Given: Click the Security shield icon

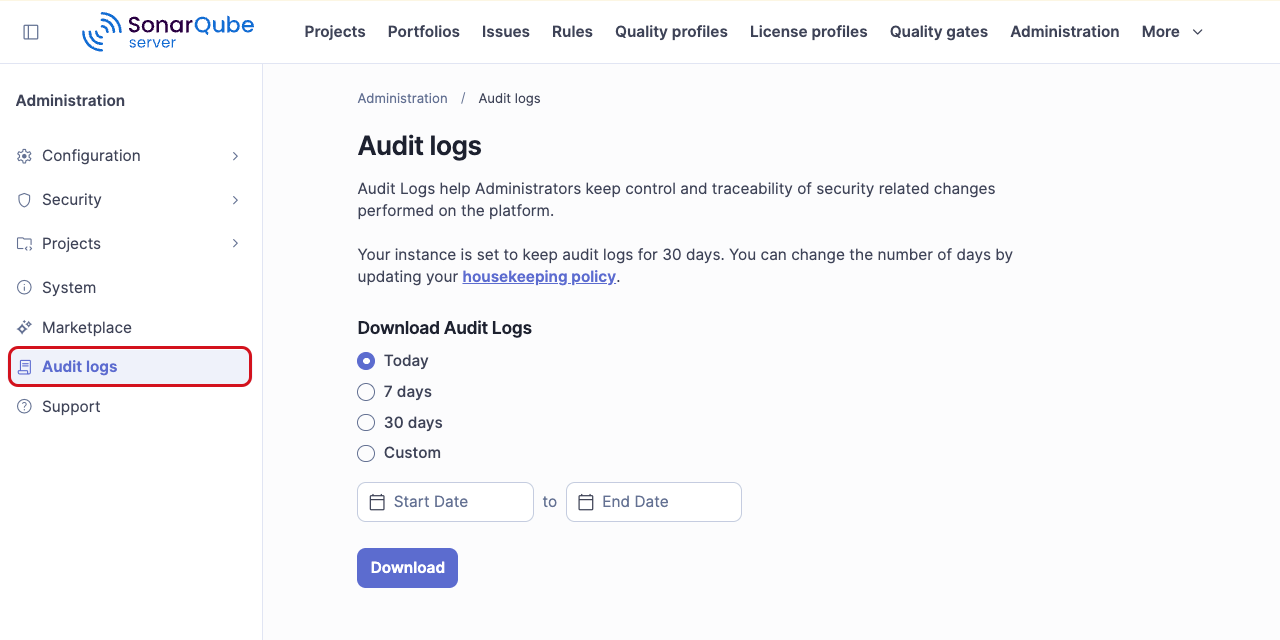Looking at the screenshot, I should pyautogui.click(x=23, y=199).
